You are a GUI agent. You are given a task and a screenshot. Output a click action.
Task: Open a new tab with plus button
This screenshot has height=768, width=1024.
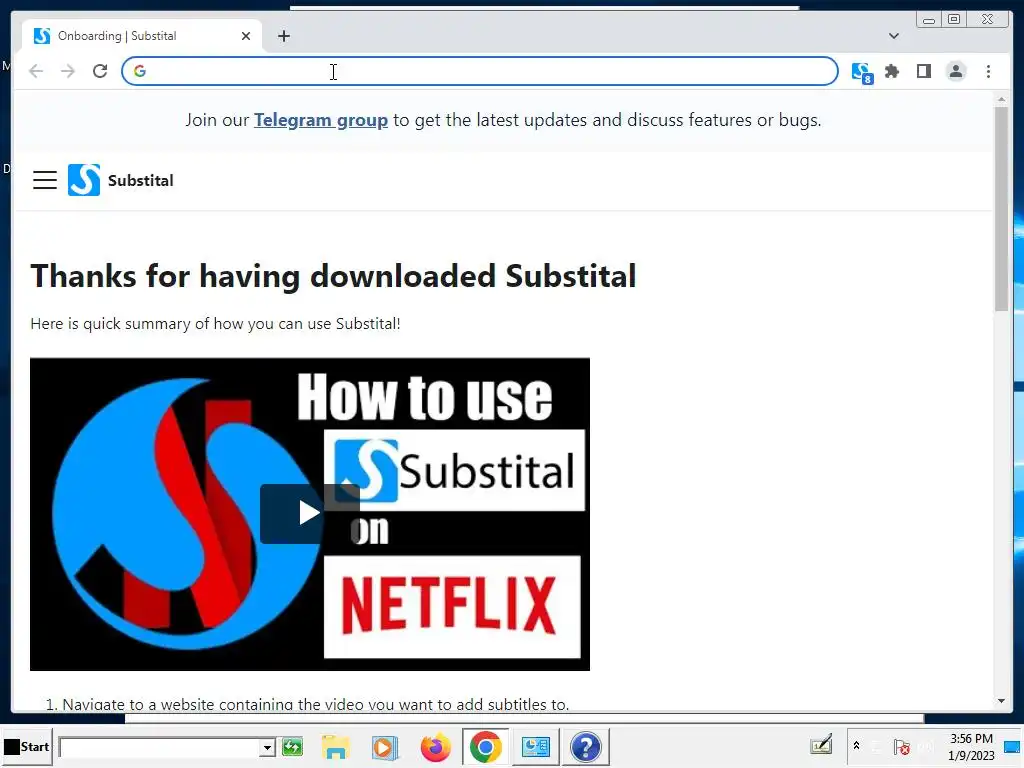tap(283, 36)
